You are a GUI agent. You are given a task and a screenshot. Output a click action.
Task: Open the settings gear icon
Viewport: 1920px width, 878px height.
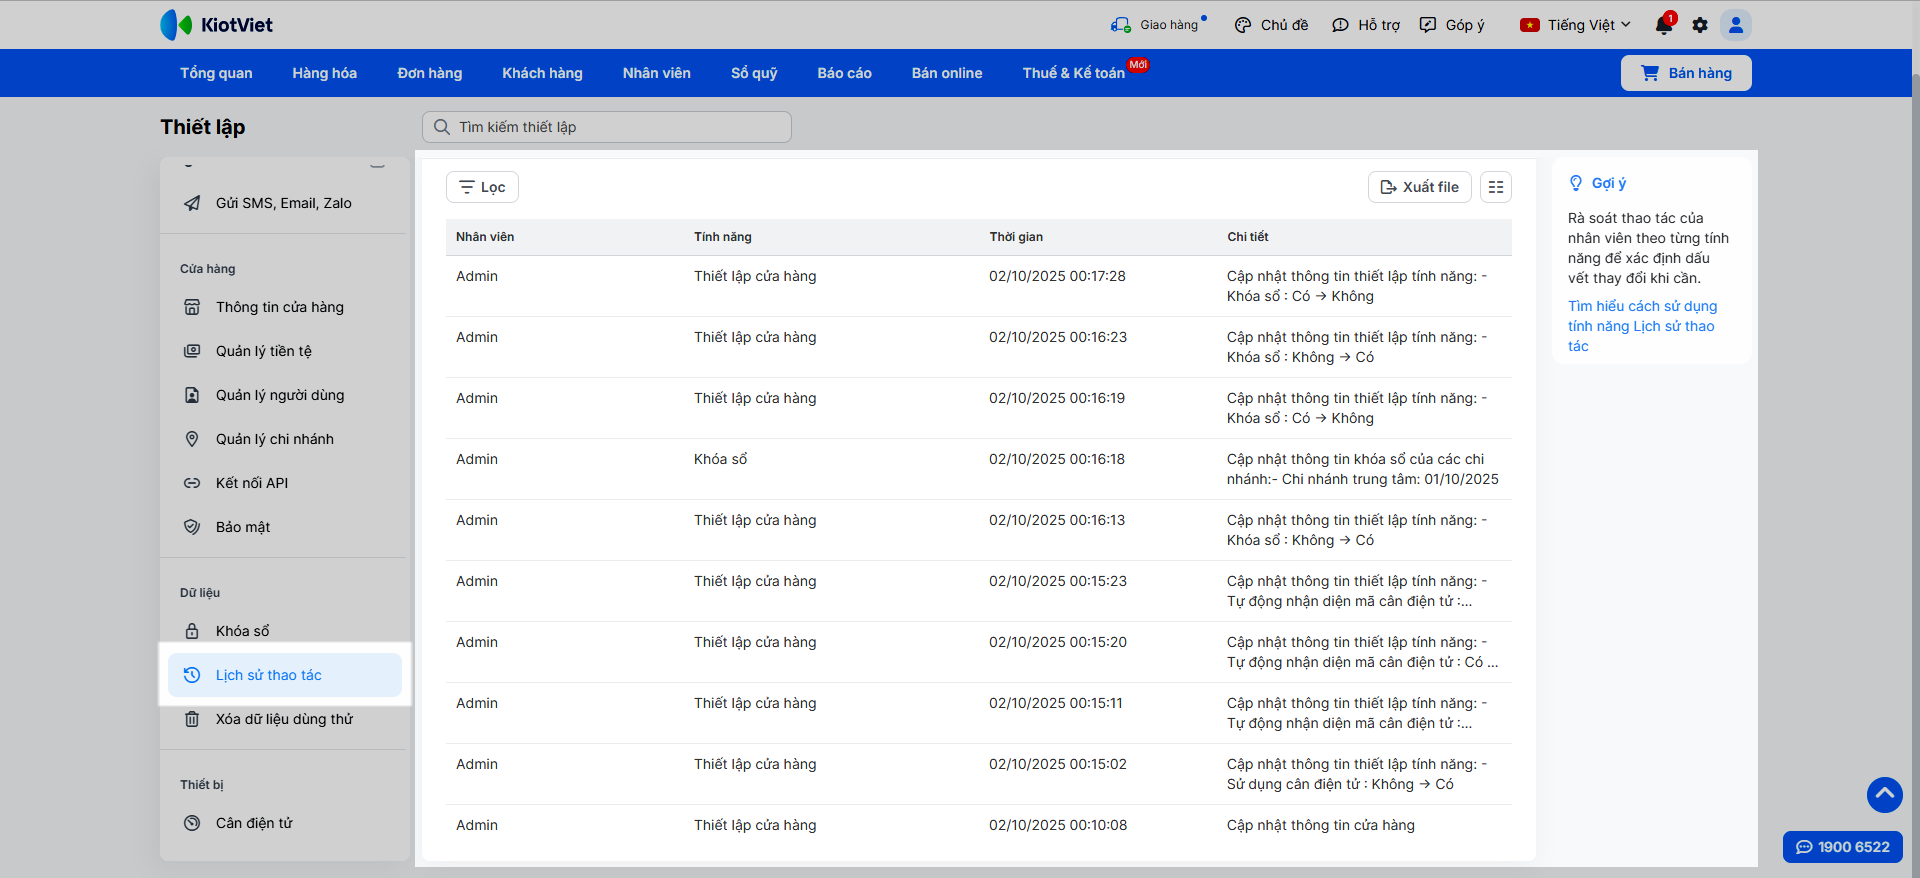tap(1700, 25)
